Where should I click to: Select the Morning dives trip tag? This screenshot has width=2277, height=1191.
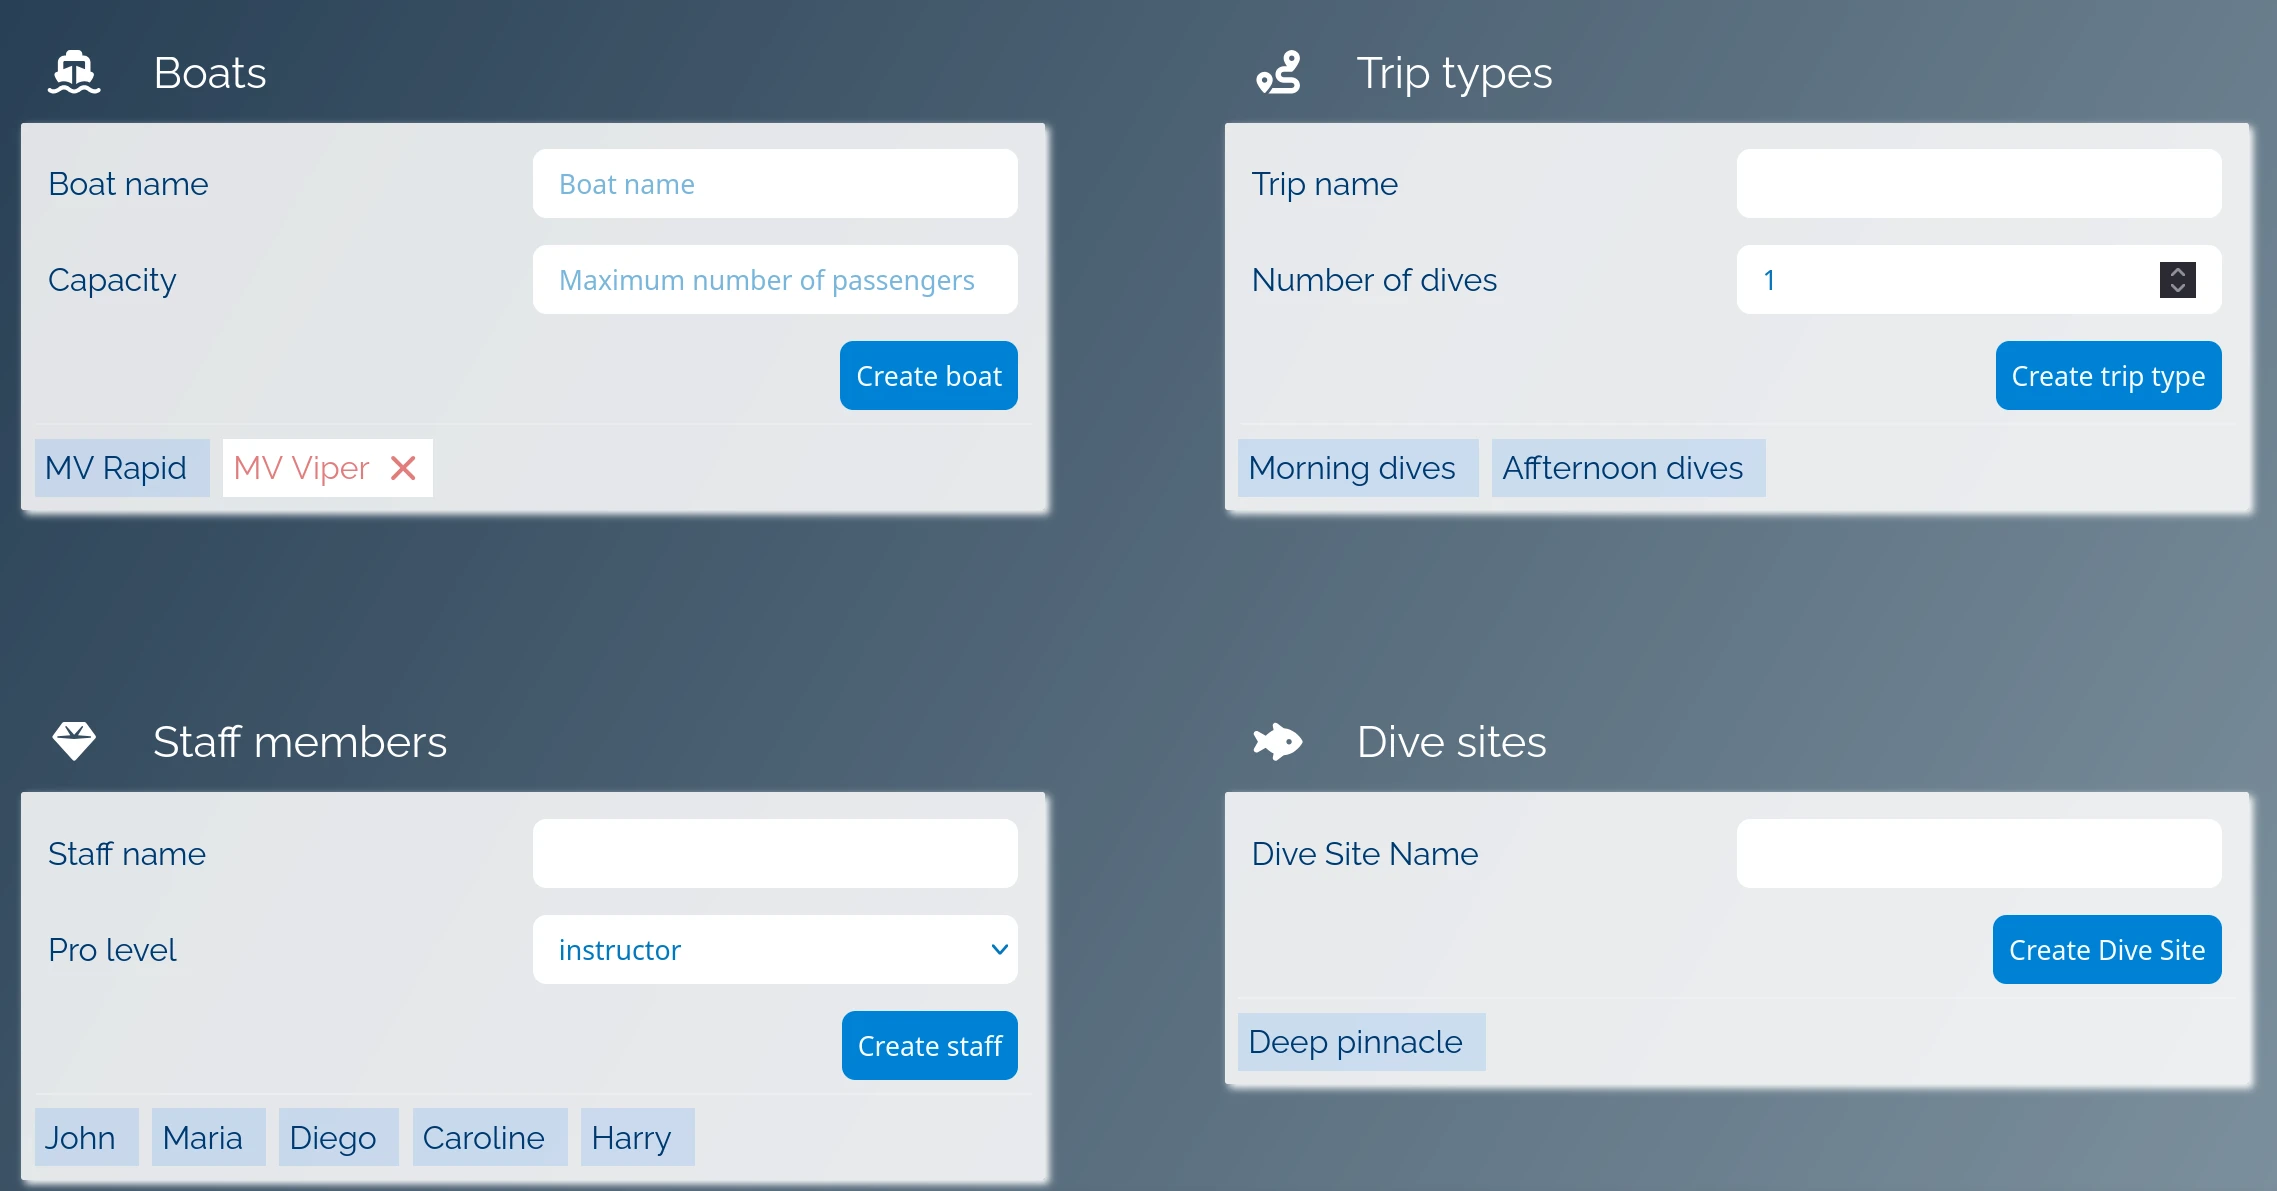pos(1352,468)
